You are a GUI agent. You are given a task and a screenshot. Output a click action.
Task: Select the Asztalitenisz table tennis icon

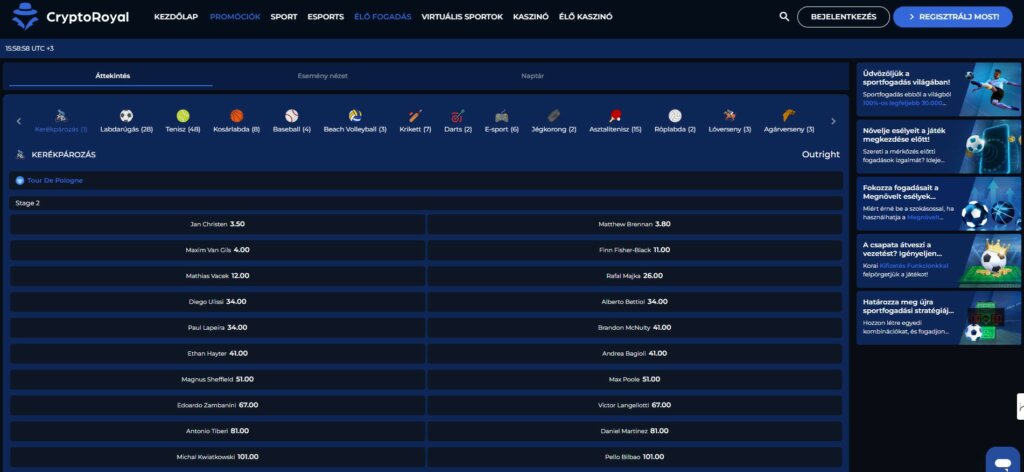click(615, 116)
